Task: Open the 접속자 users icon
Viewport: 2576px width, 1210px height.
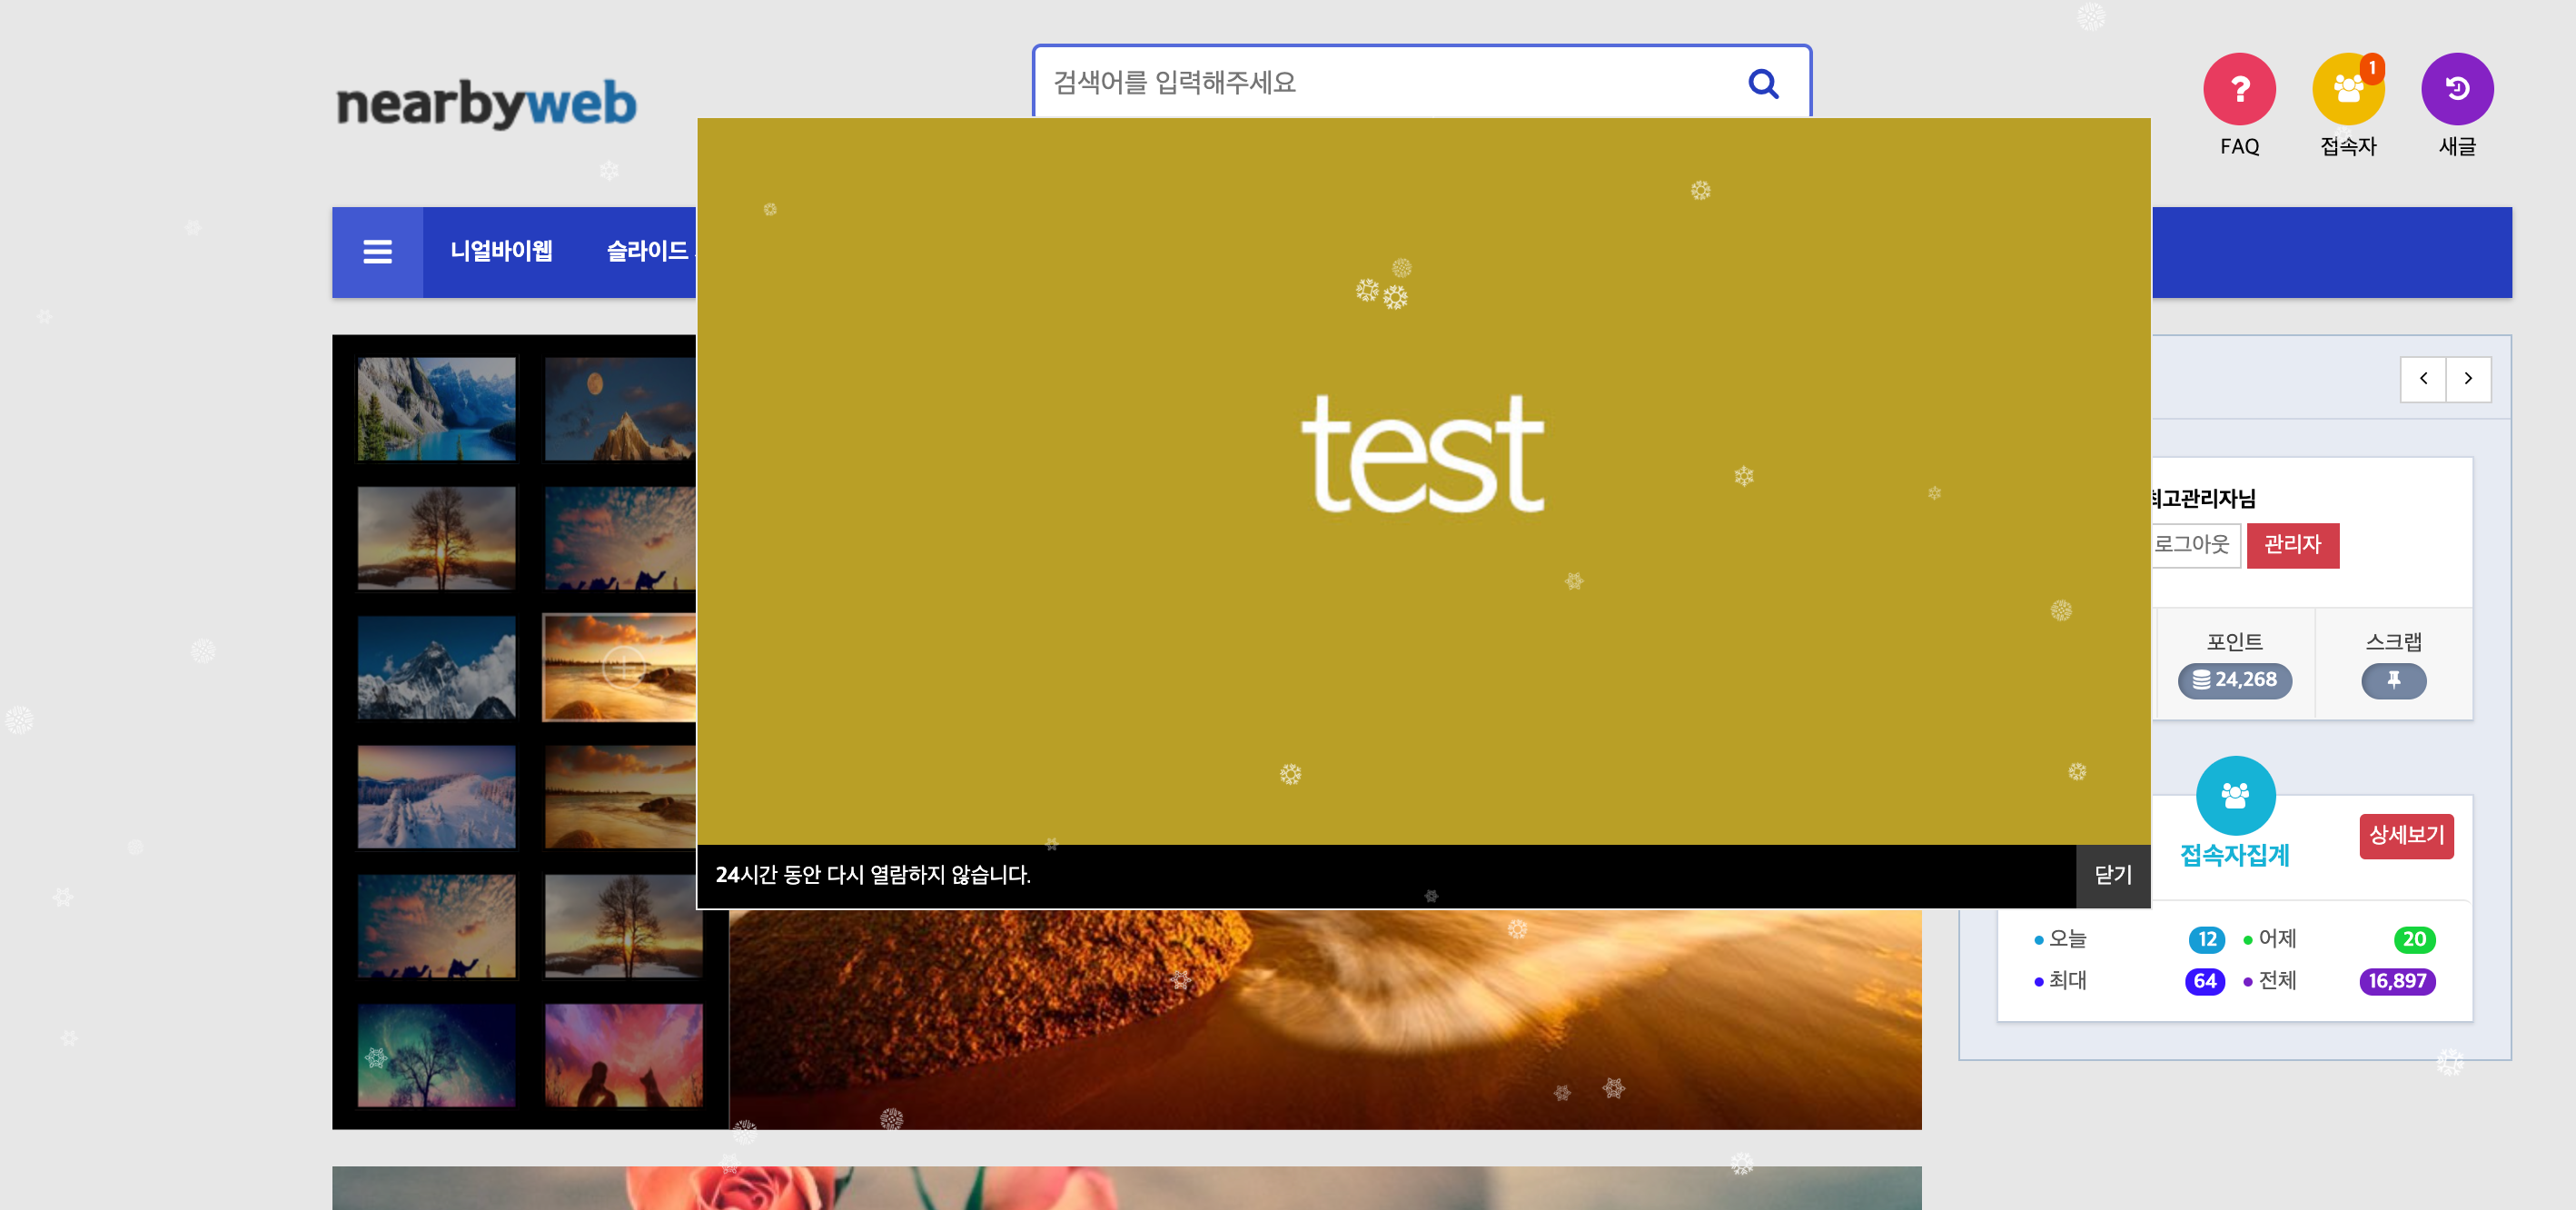Action: click(x=2347, y=89)
